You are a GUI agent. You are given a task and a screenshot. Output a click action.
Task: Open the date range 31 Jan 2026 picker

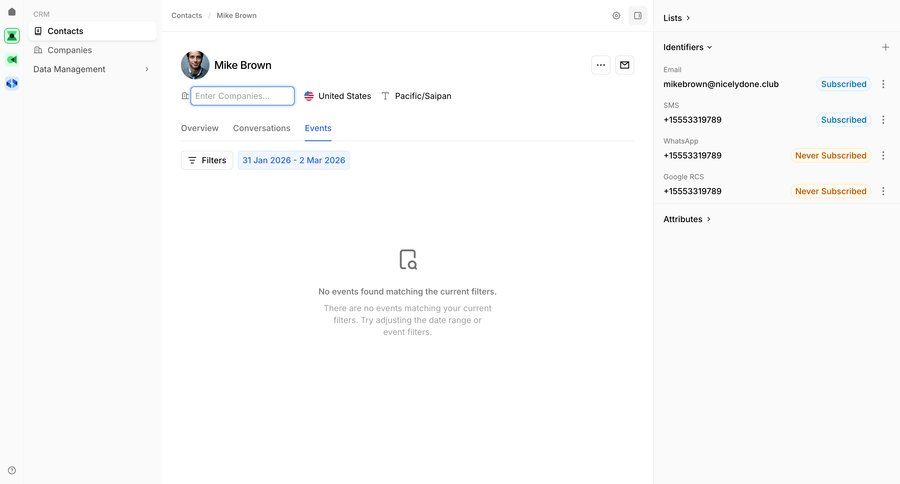coord(294,160)
